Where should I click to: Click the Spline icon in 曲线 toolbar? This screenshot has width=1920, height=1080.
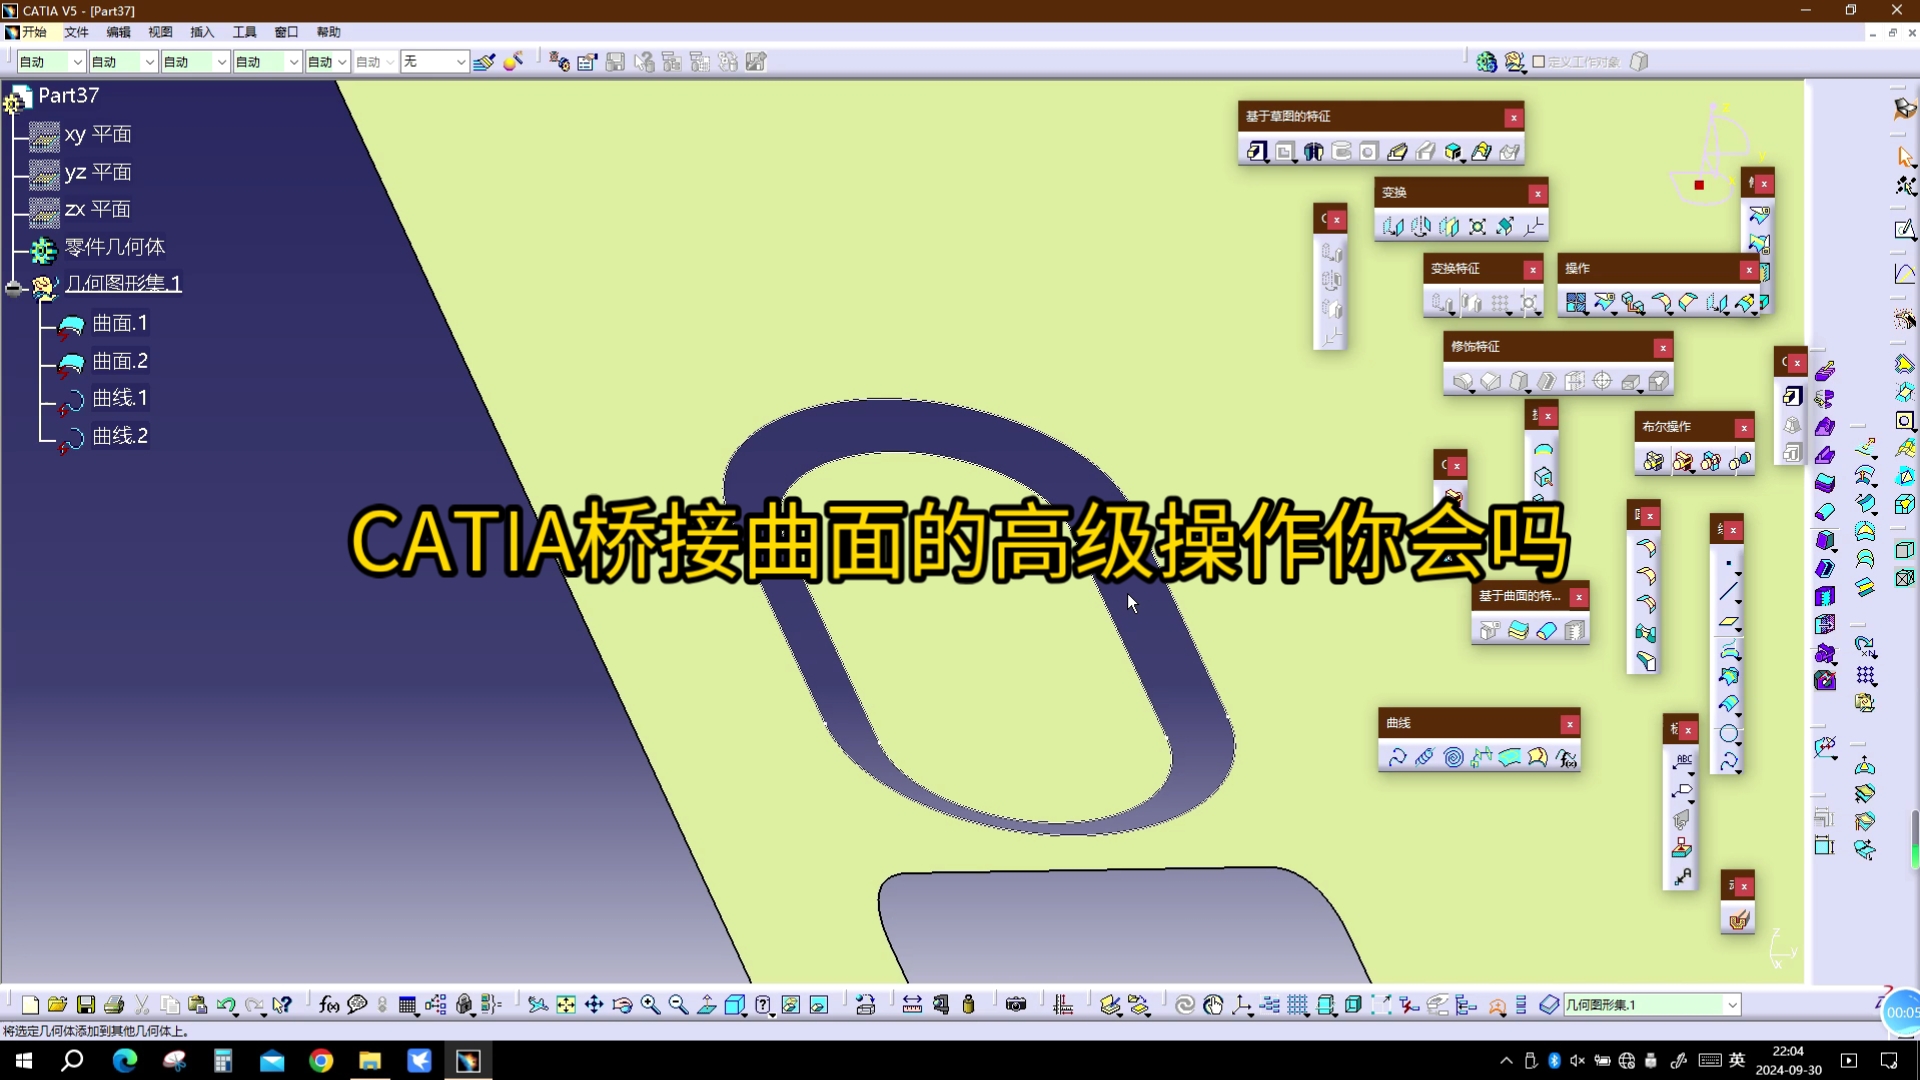[1397, 757]
